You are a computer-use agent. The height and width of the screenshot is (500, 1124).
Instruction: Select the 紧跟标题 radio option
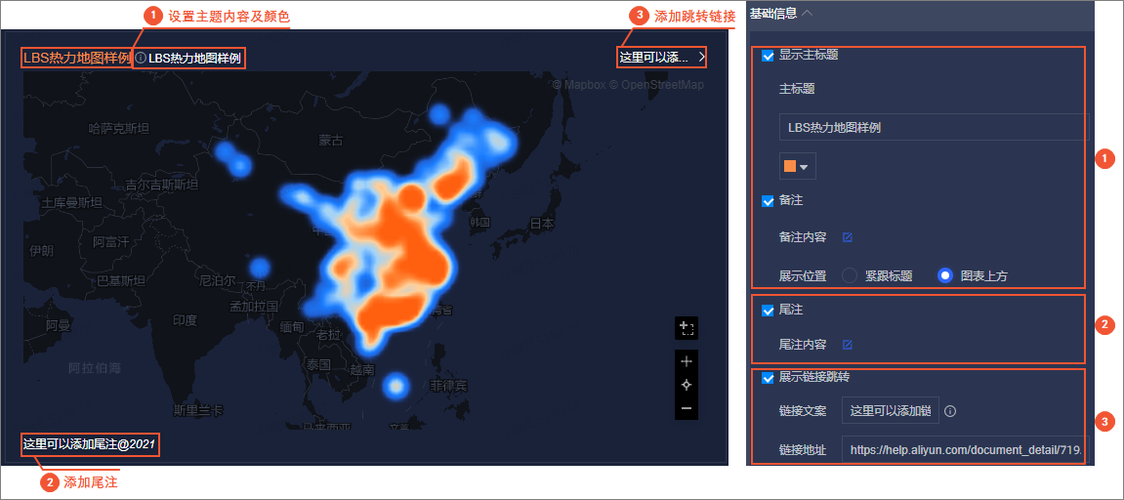click(x=850, y=276)
